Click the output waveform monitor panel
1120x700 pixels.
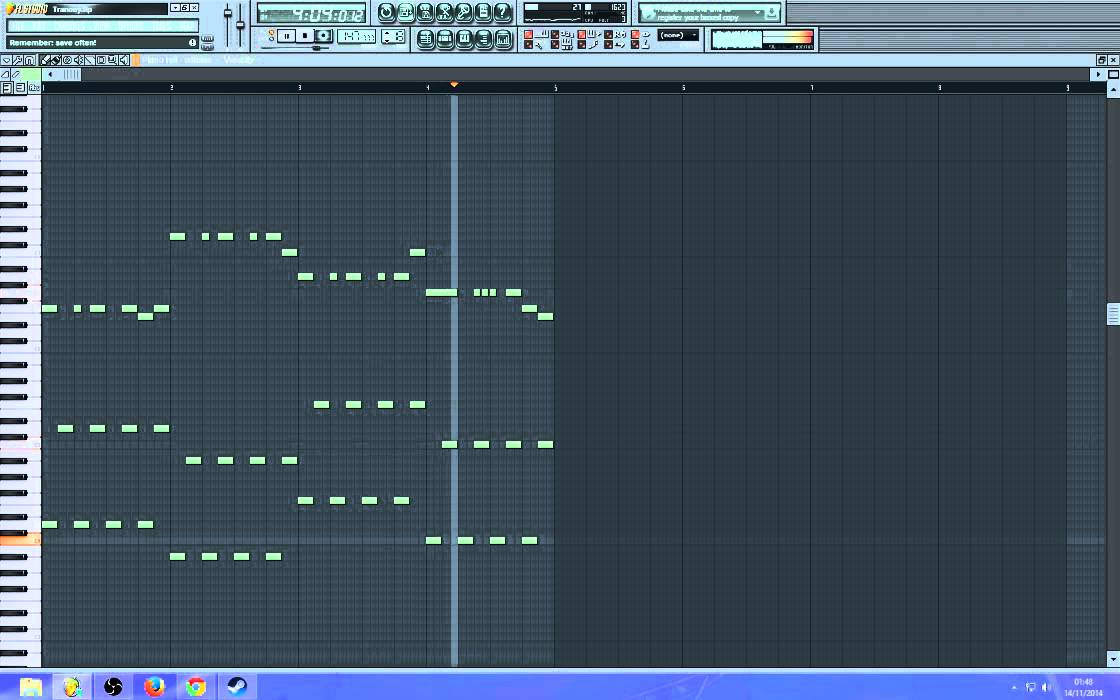click(761, 39)
